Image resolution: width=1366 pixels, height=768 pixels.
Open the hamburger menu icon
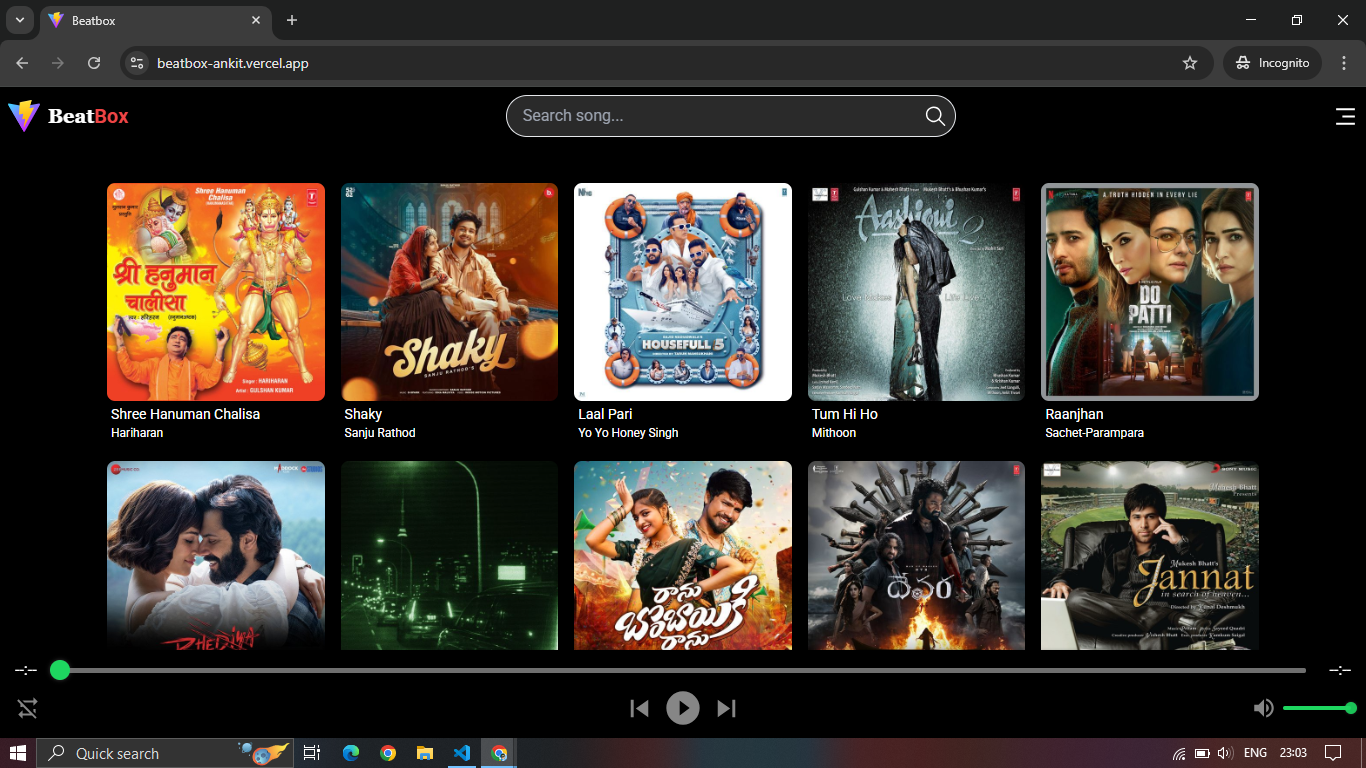(x=1345, y=116)
